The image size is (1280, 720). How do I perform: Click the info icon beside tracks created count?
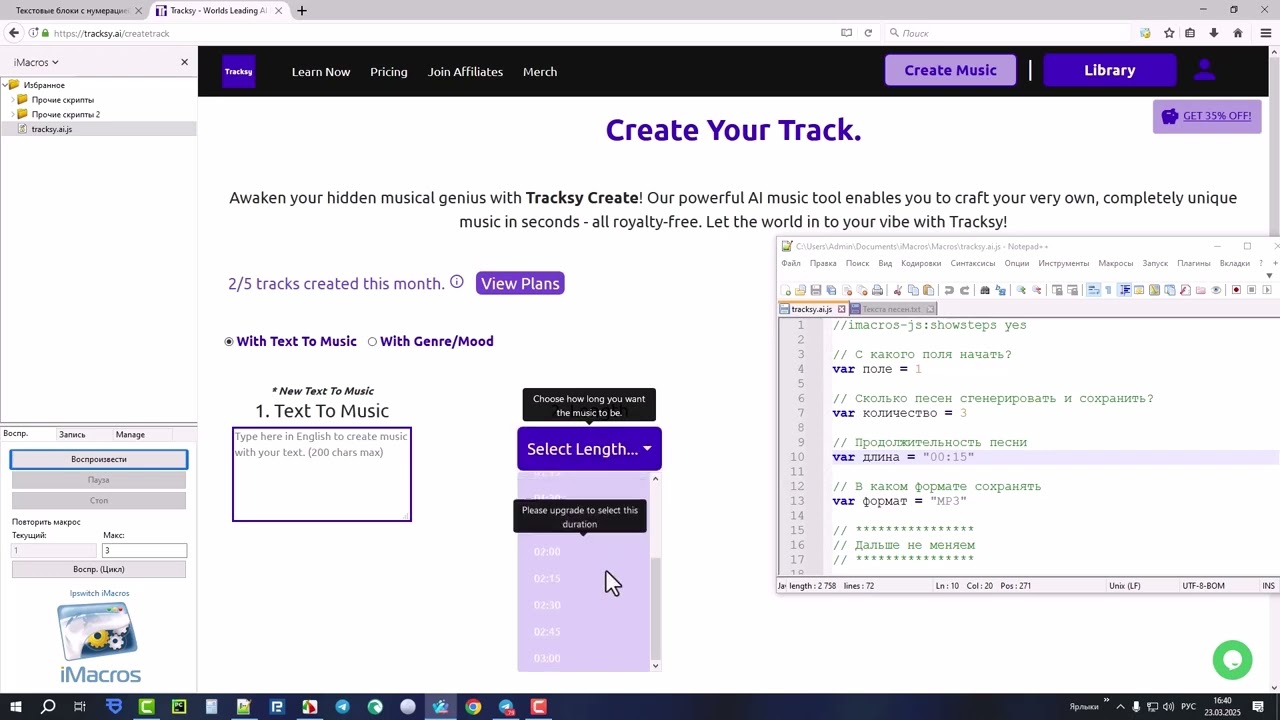coord(457,282)
